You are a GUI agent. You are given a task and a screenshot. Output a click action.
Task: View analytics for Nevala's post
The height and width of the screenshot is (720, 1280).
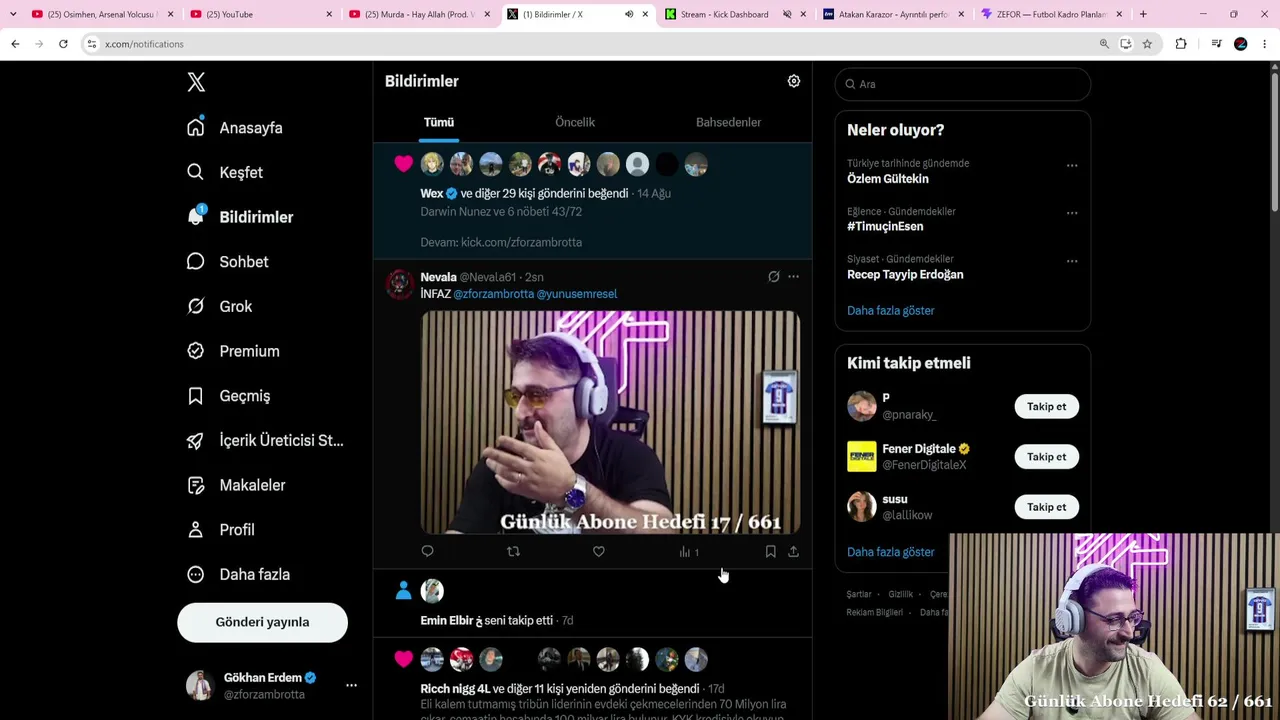688,552
